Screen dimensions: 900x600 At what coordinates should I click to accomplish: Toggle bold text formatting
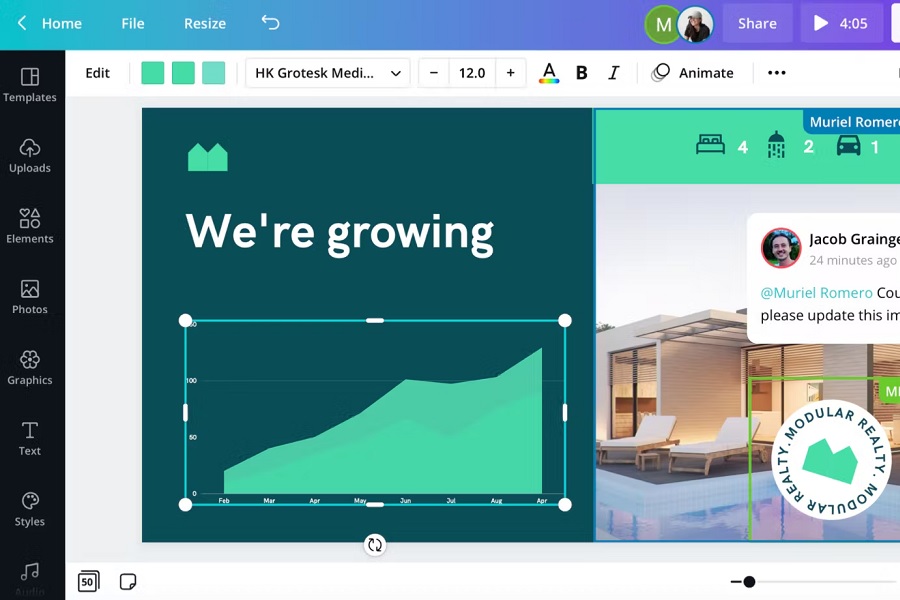tap(582, 73)
